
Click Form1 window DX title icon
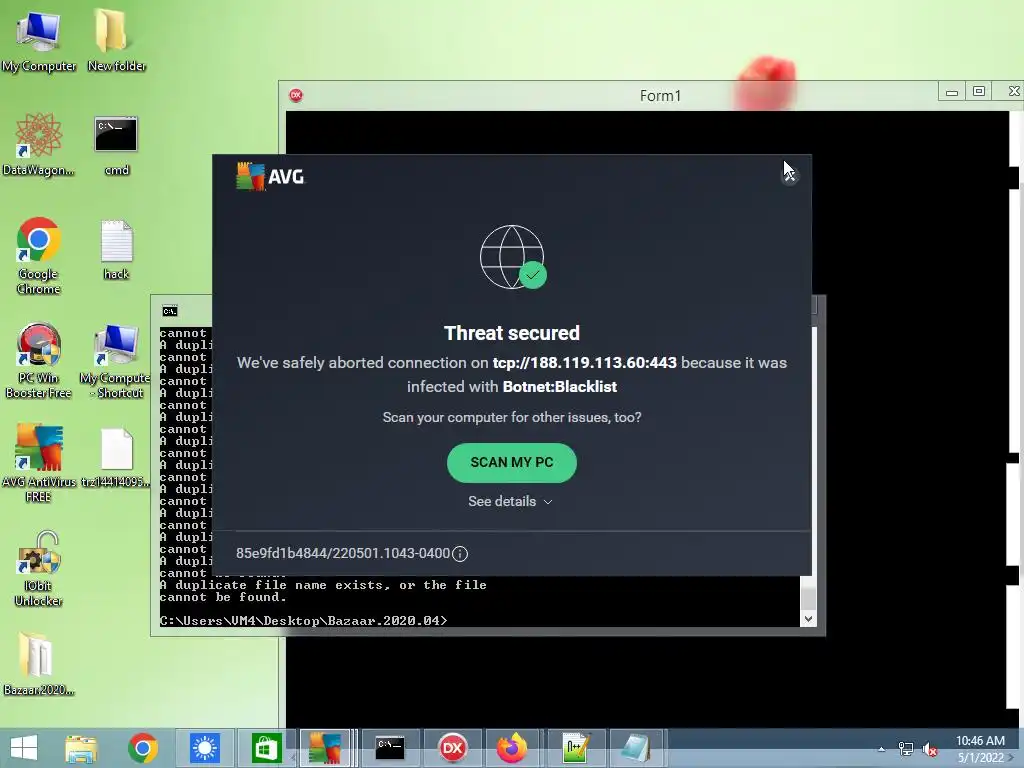[296, 95]
